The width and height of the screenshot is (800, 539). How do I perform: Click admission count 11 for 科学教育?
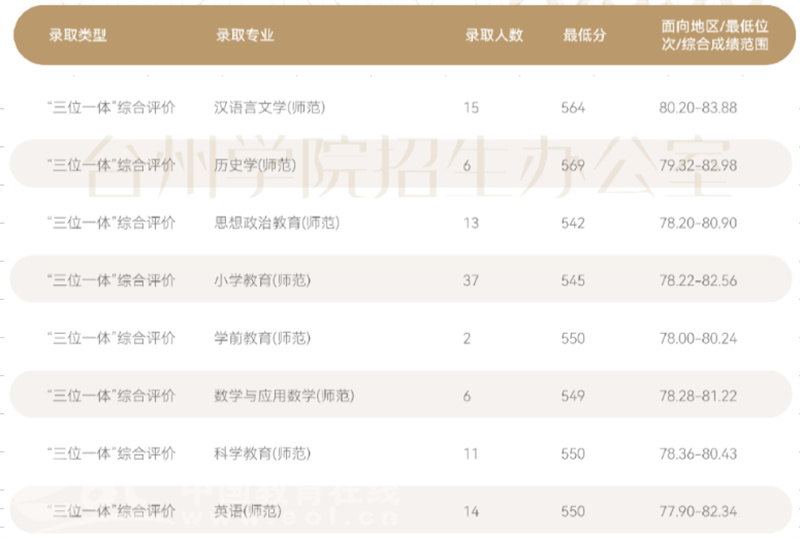(471, 453)
